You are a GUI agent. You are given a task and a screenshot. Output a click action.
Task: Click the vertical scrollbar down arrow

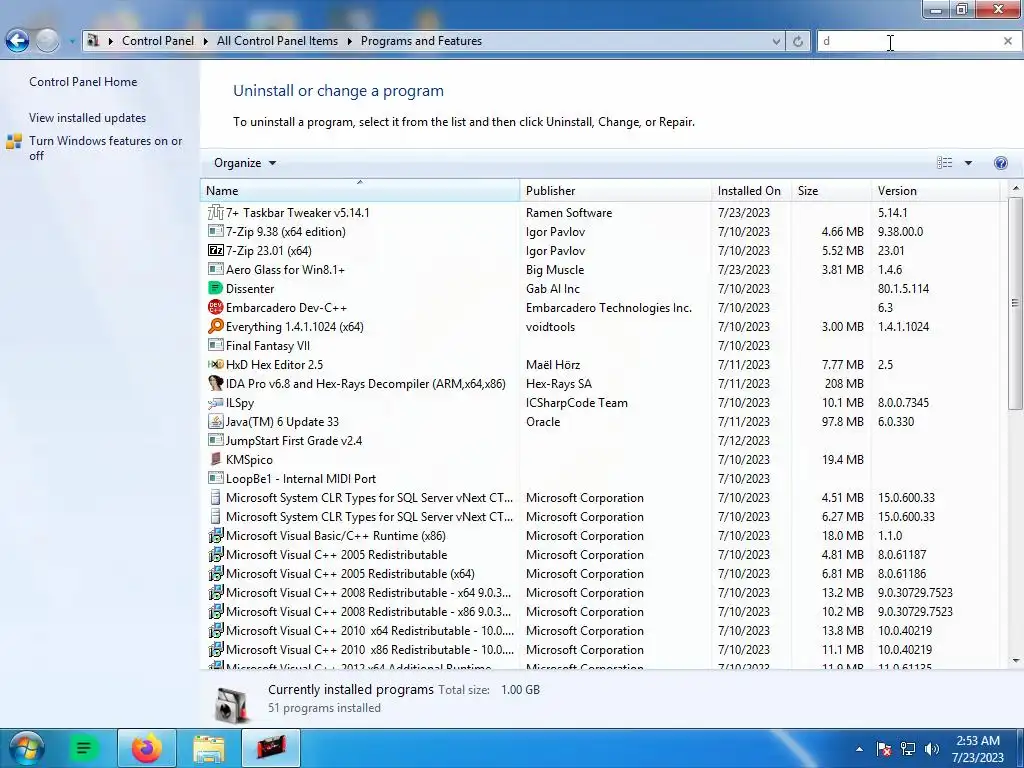point(1016,661)
